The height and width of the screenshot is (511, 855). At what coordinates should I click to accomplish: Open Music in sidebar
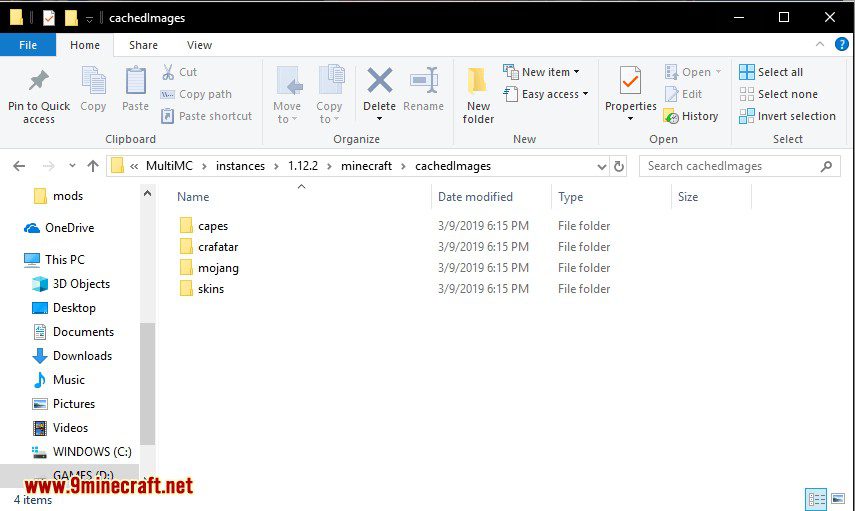tap(58, 380)
